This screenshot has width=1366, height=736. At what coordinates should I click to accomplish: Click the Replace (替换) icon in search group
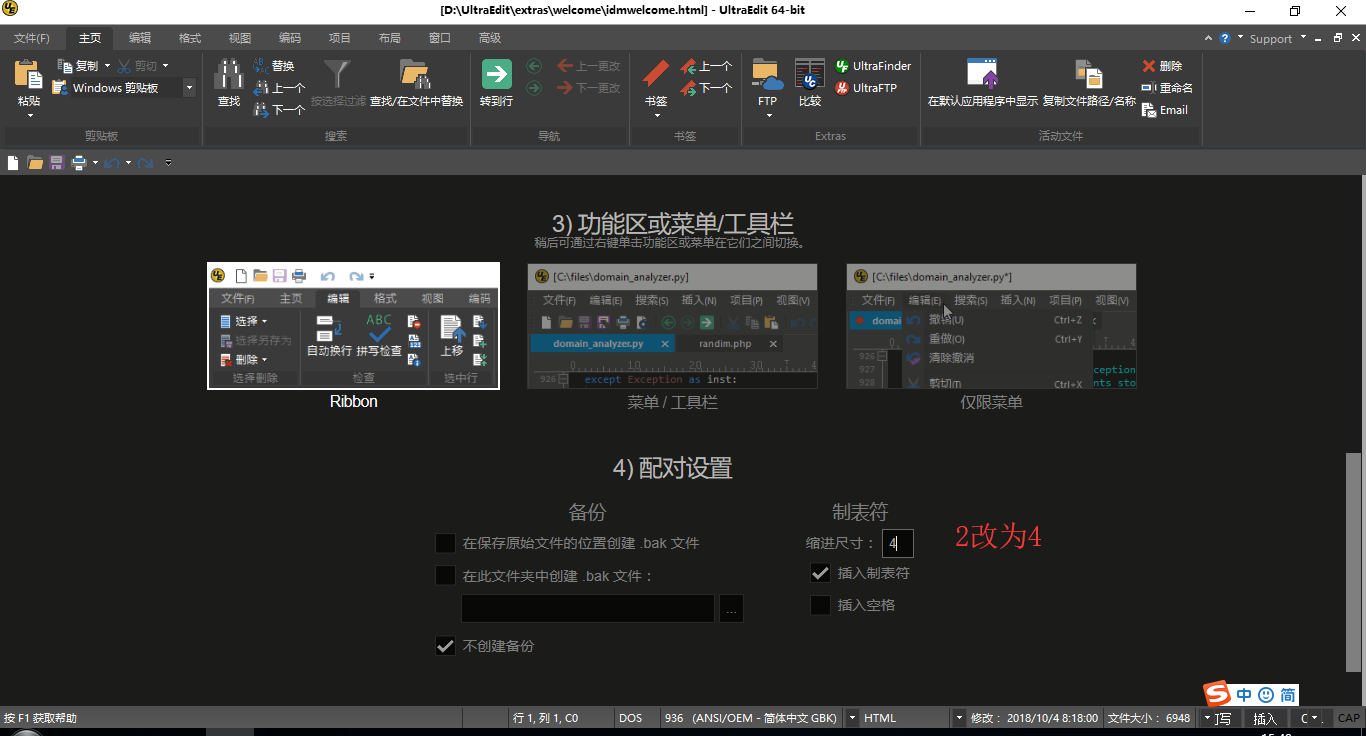[260, 66]
